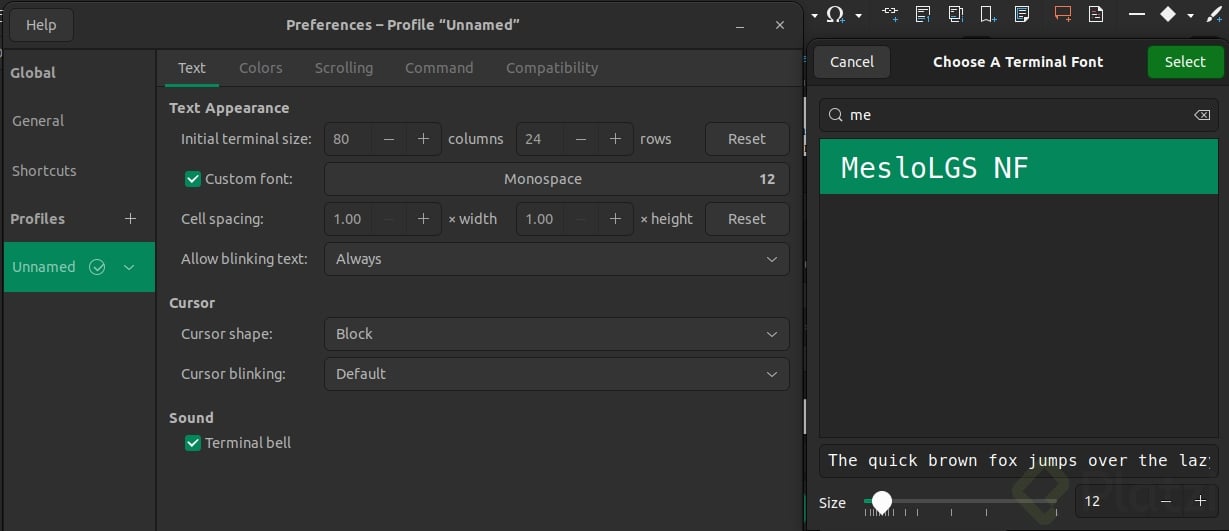Image resolution: width=1229 pixels, height=531 pixels.
Task: Click Cancel in the font chooser
Action: point(851,62)
